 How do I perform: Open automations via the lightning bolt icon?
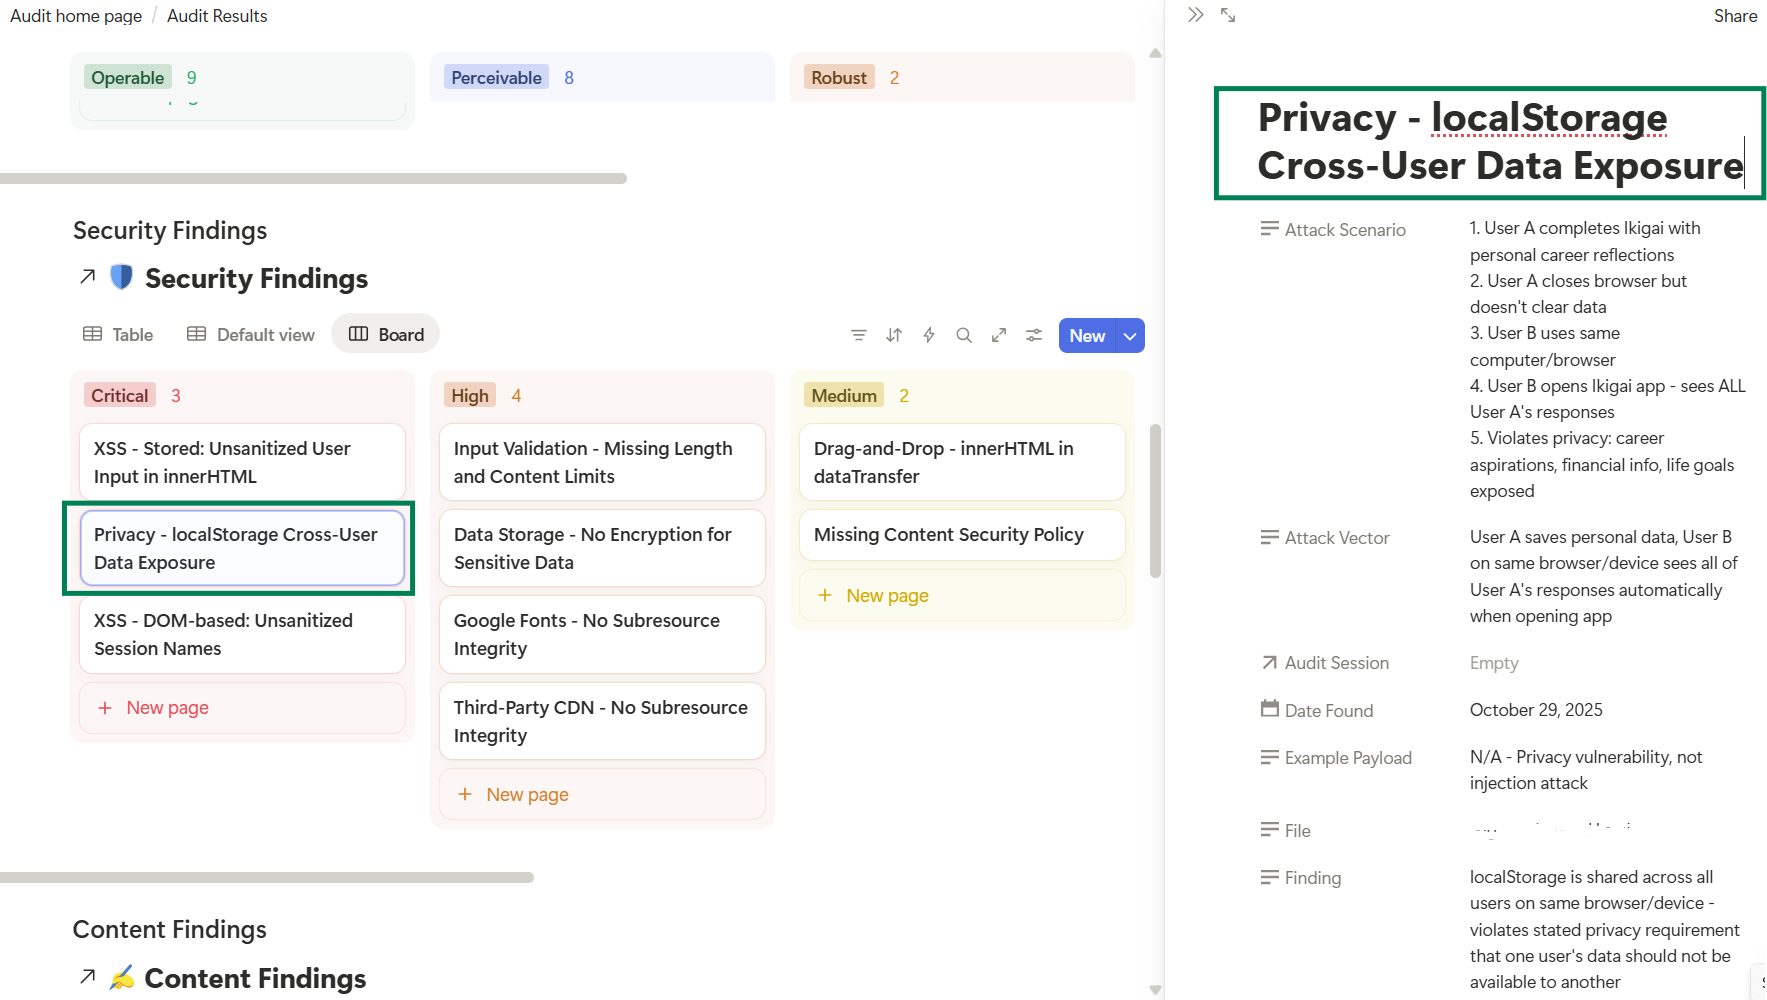929,335
